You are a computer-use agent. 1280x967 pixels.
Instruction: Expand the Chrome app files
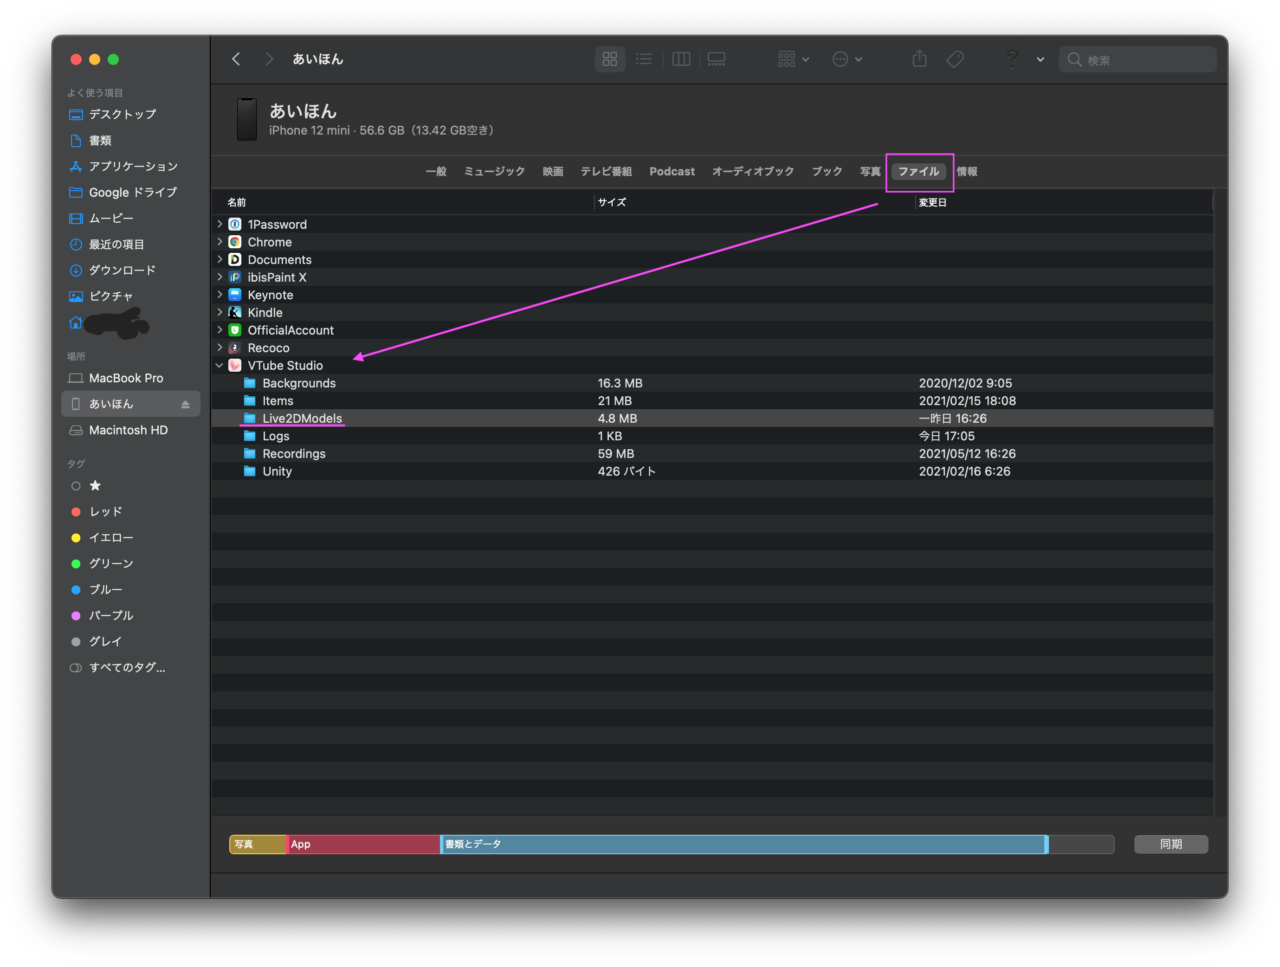coord(219,242)
